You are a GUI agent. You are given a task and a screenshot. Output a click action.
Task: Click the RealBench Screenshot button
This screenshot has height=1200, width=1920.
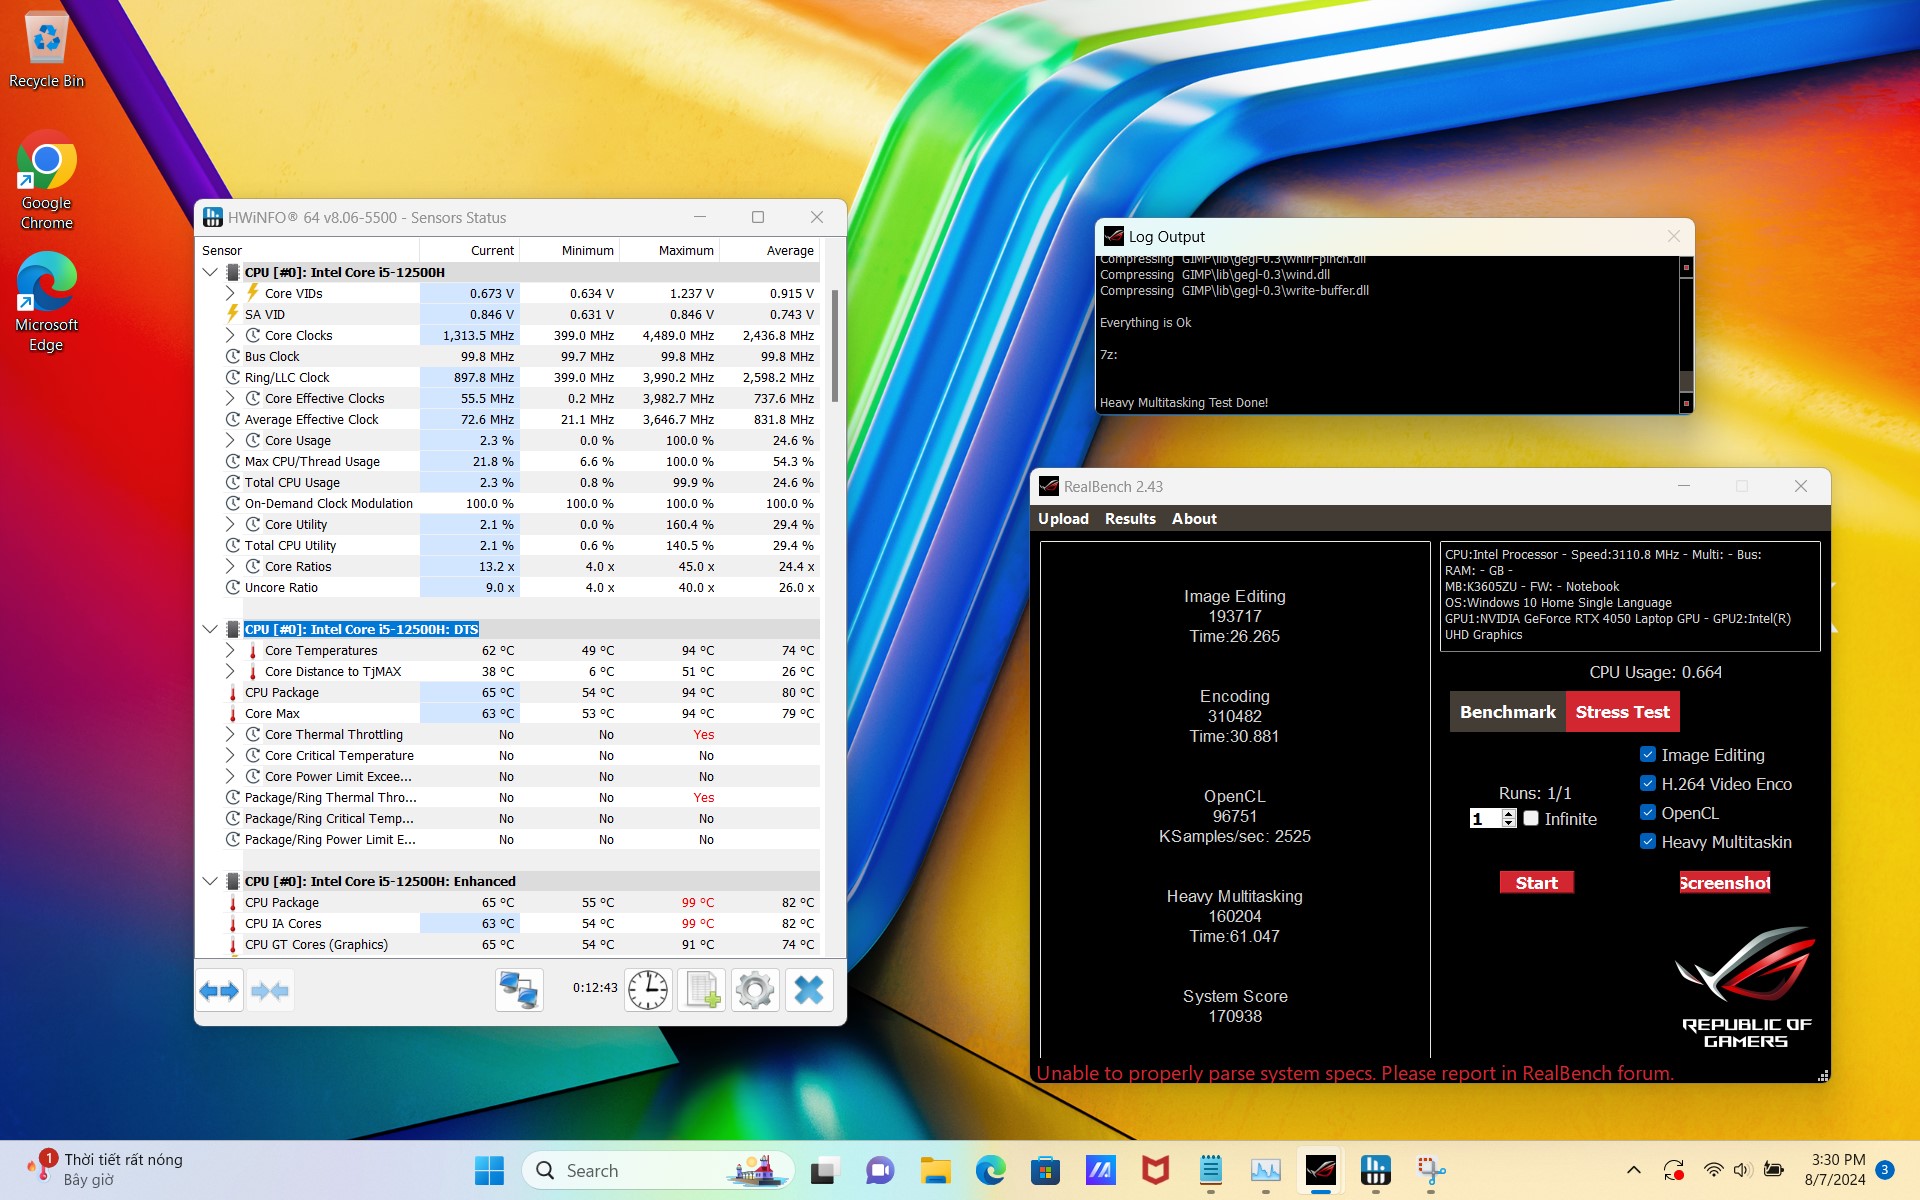tap(1724, 882)
